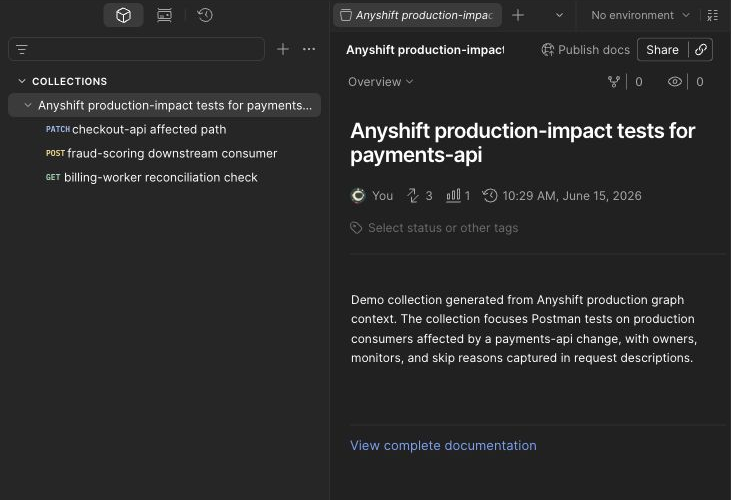Open View complete documentation link
The height and width of the screenshot is (500, 731).
443,446
